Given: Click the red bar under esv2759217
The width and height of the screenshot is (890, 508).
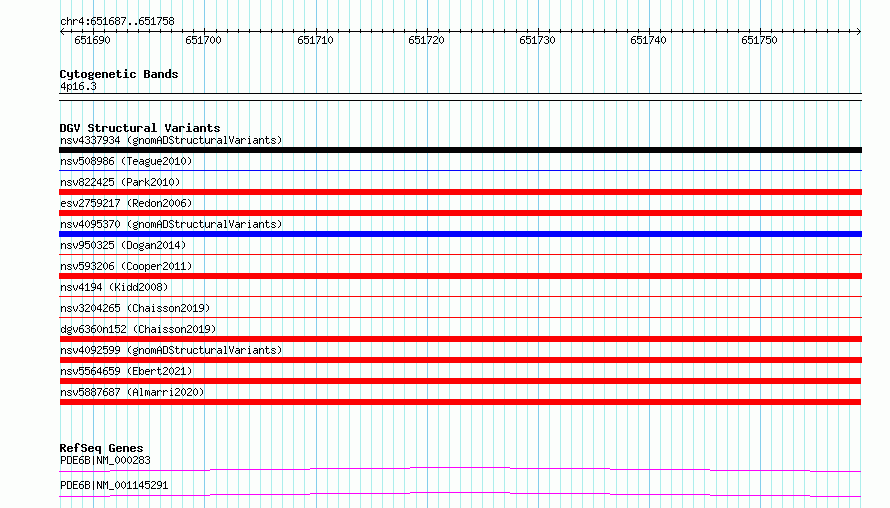Looking at the screenshot, I should click(x=460, y=213).
